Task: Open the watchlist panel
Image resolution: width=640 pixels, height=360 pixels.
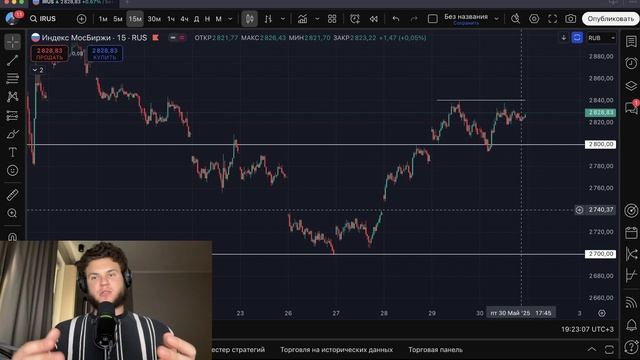Action: [x=631, y=41]
